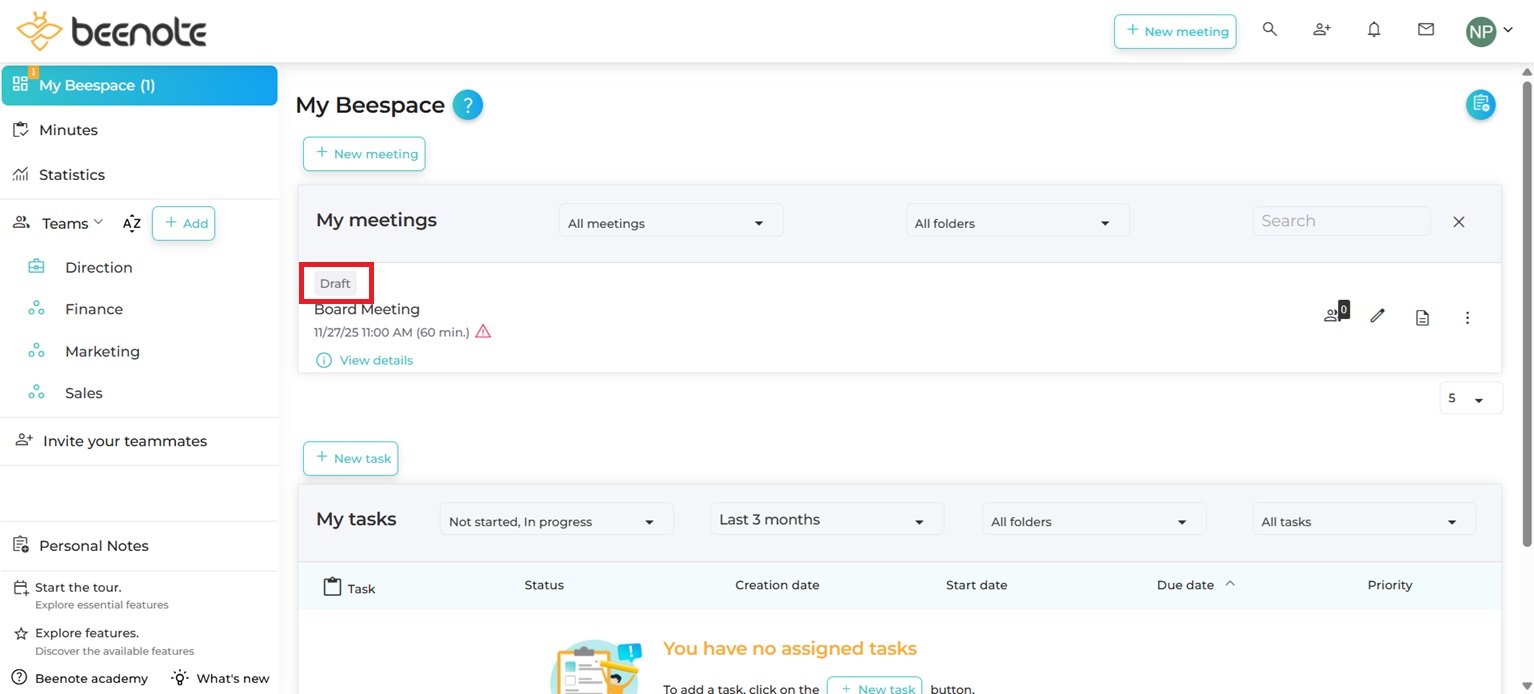
Task: Open the Not started, In progress filter
Action: 556,521
